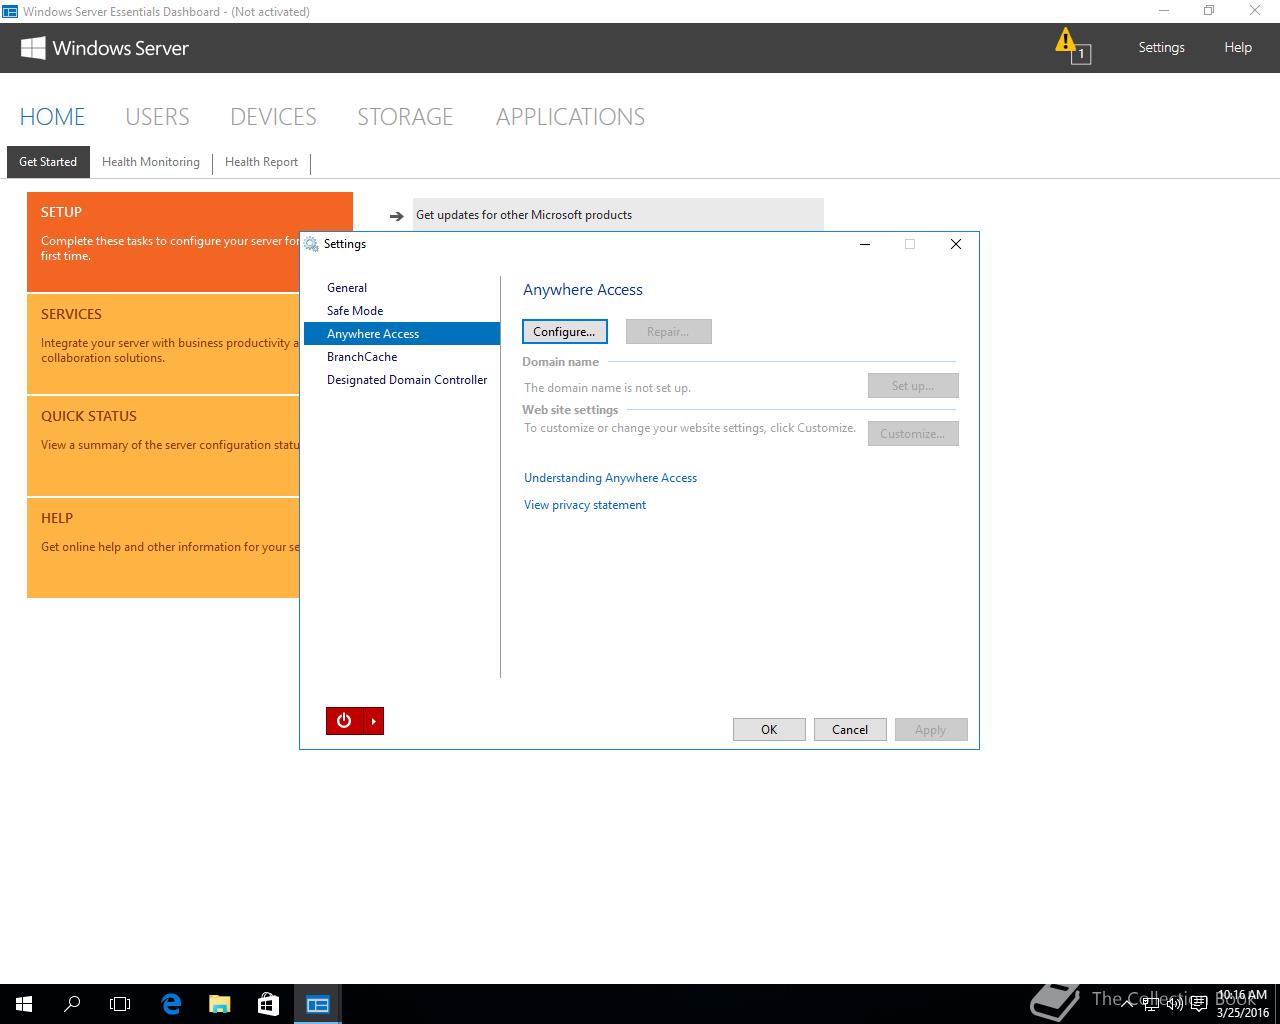Select Safe Mode in Settings sidebar
Viewport: 1280px width, 1024px height.
402,311
